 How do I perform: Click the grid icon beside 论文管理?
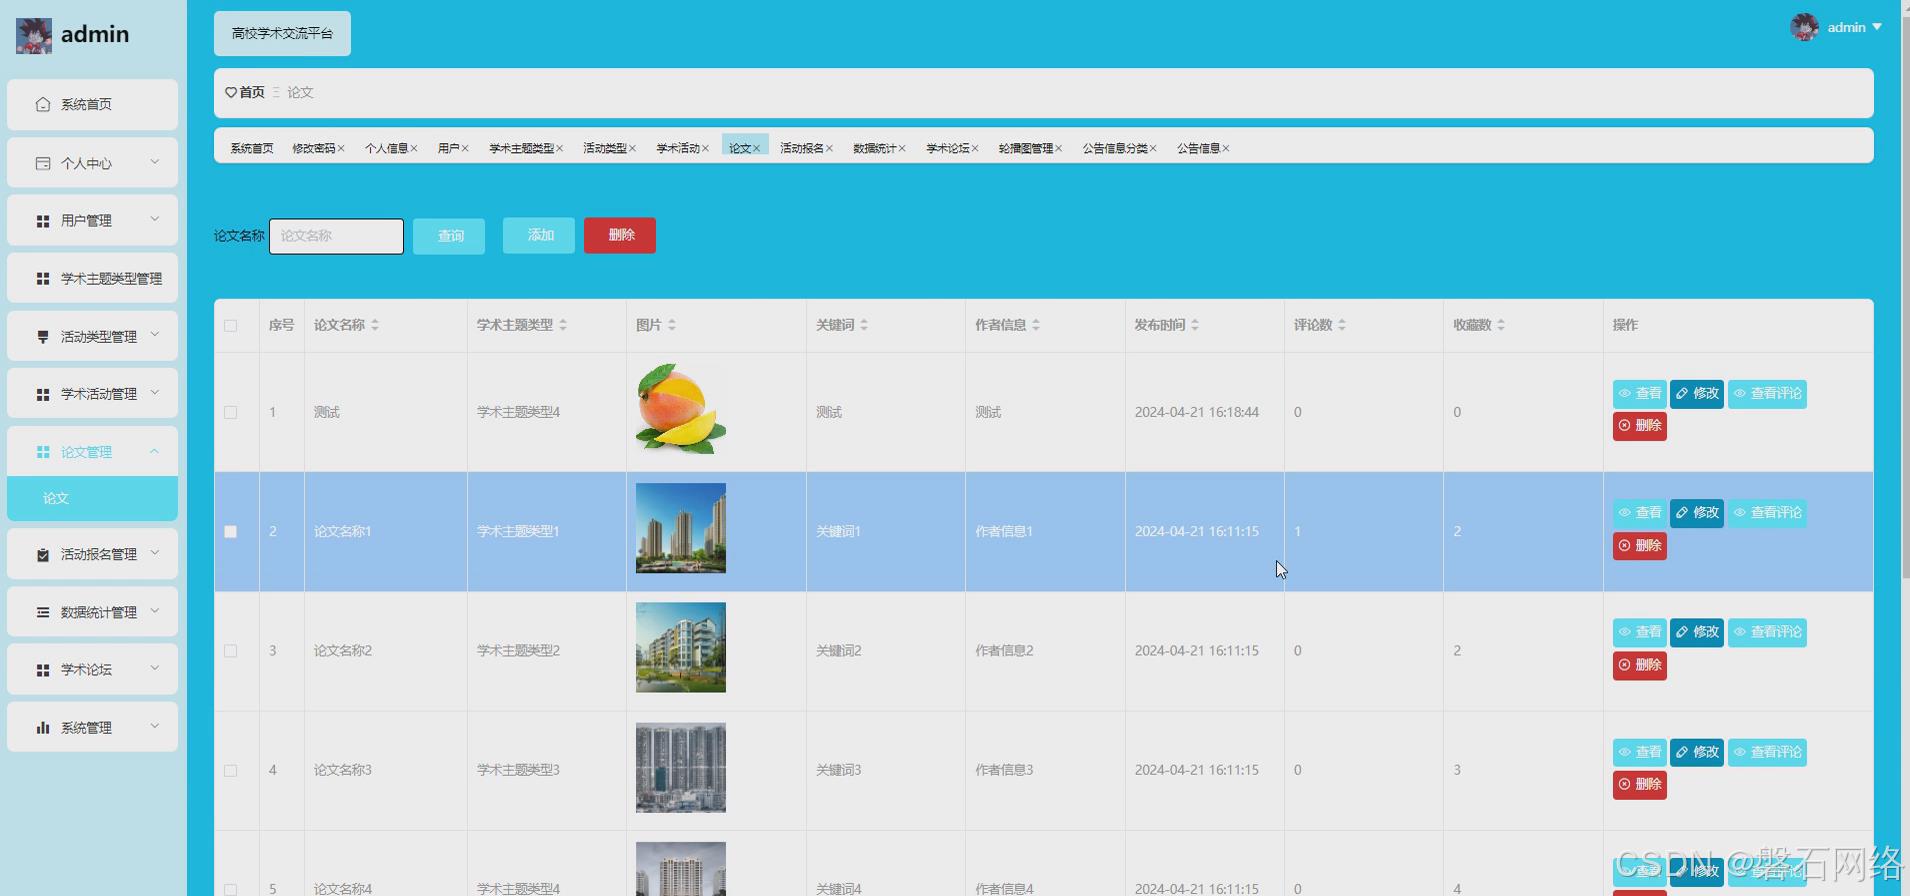tap(43, 452)
